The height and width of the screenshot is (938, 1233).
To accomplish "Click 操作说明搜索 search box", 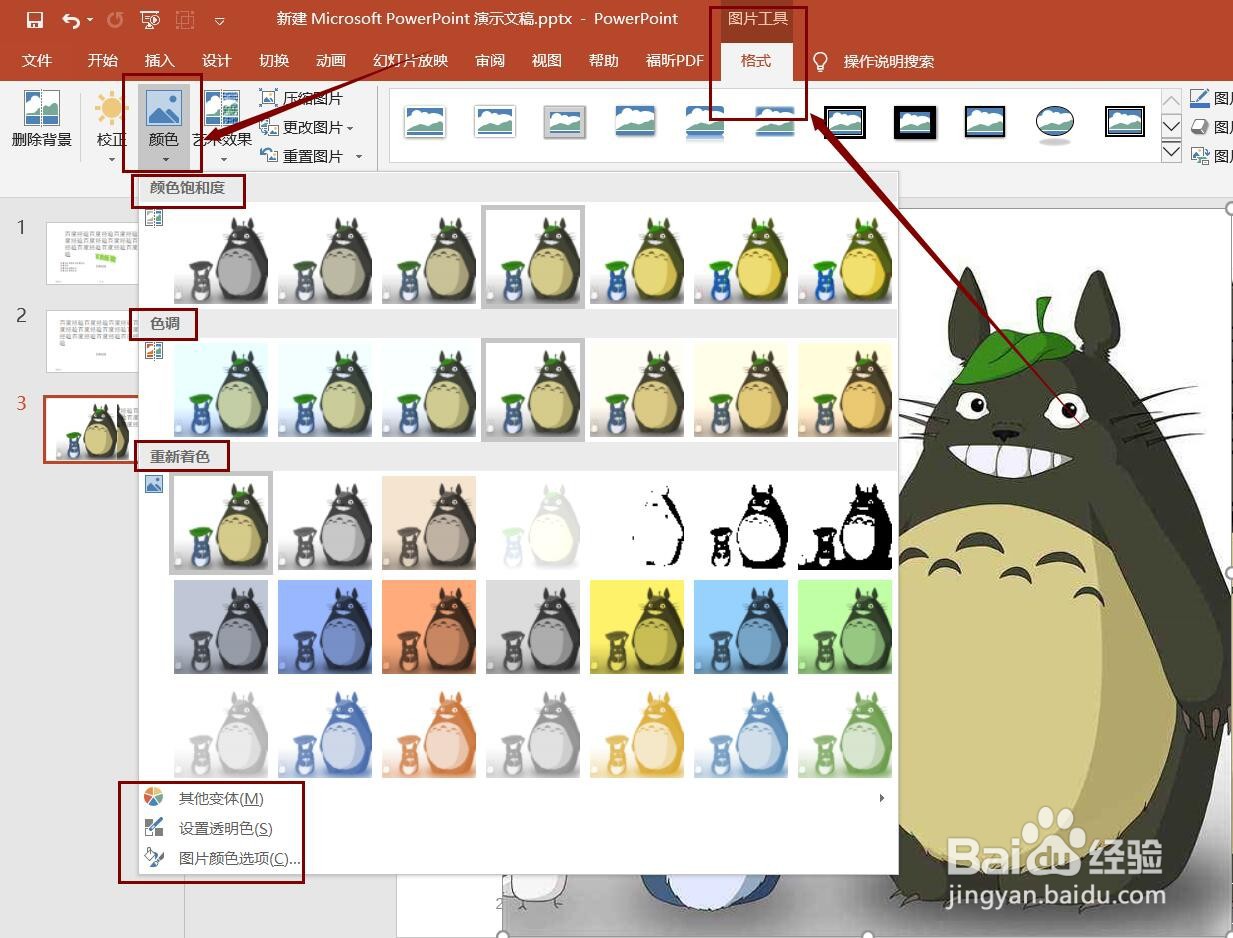I will coord(888,61).
